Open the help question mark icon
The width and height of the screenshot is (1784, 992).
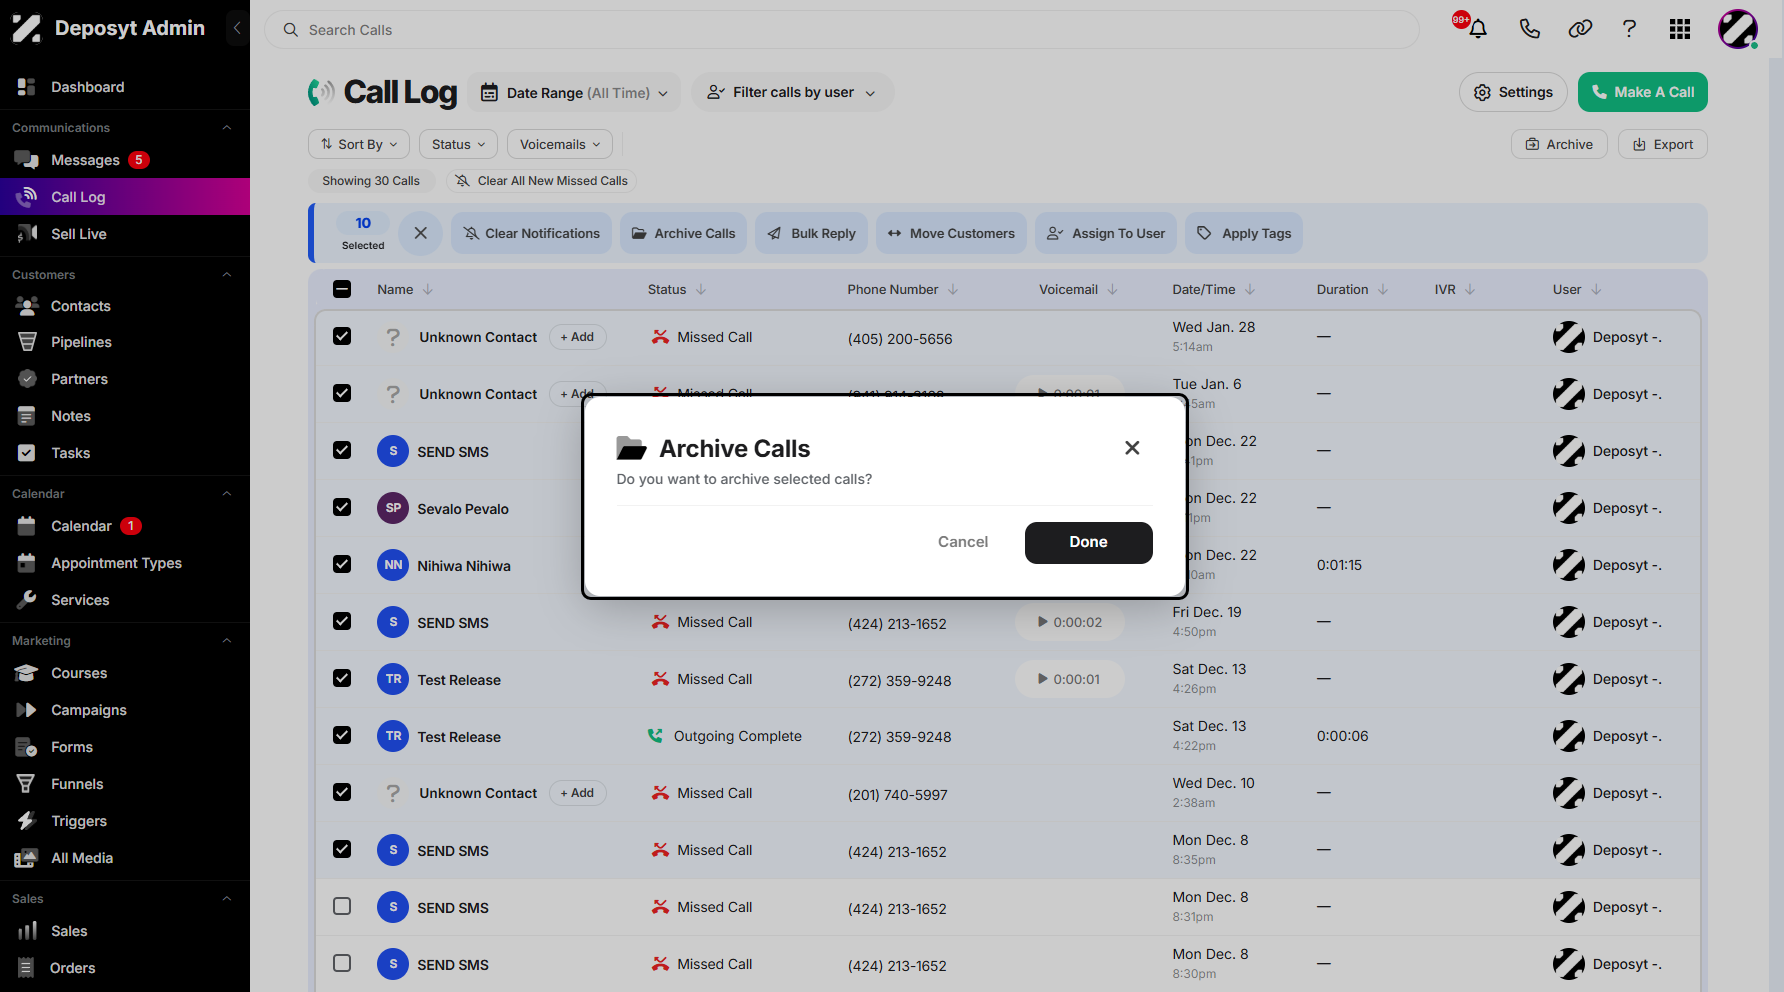click(x=1629, y=29)
